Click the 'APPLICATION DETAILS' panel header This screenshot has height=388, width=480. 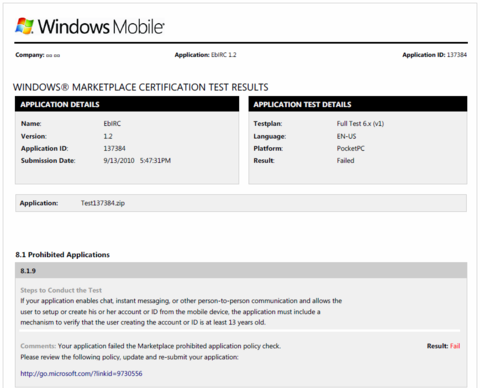click(x=127, y=104)
